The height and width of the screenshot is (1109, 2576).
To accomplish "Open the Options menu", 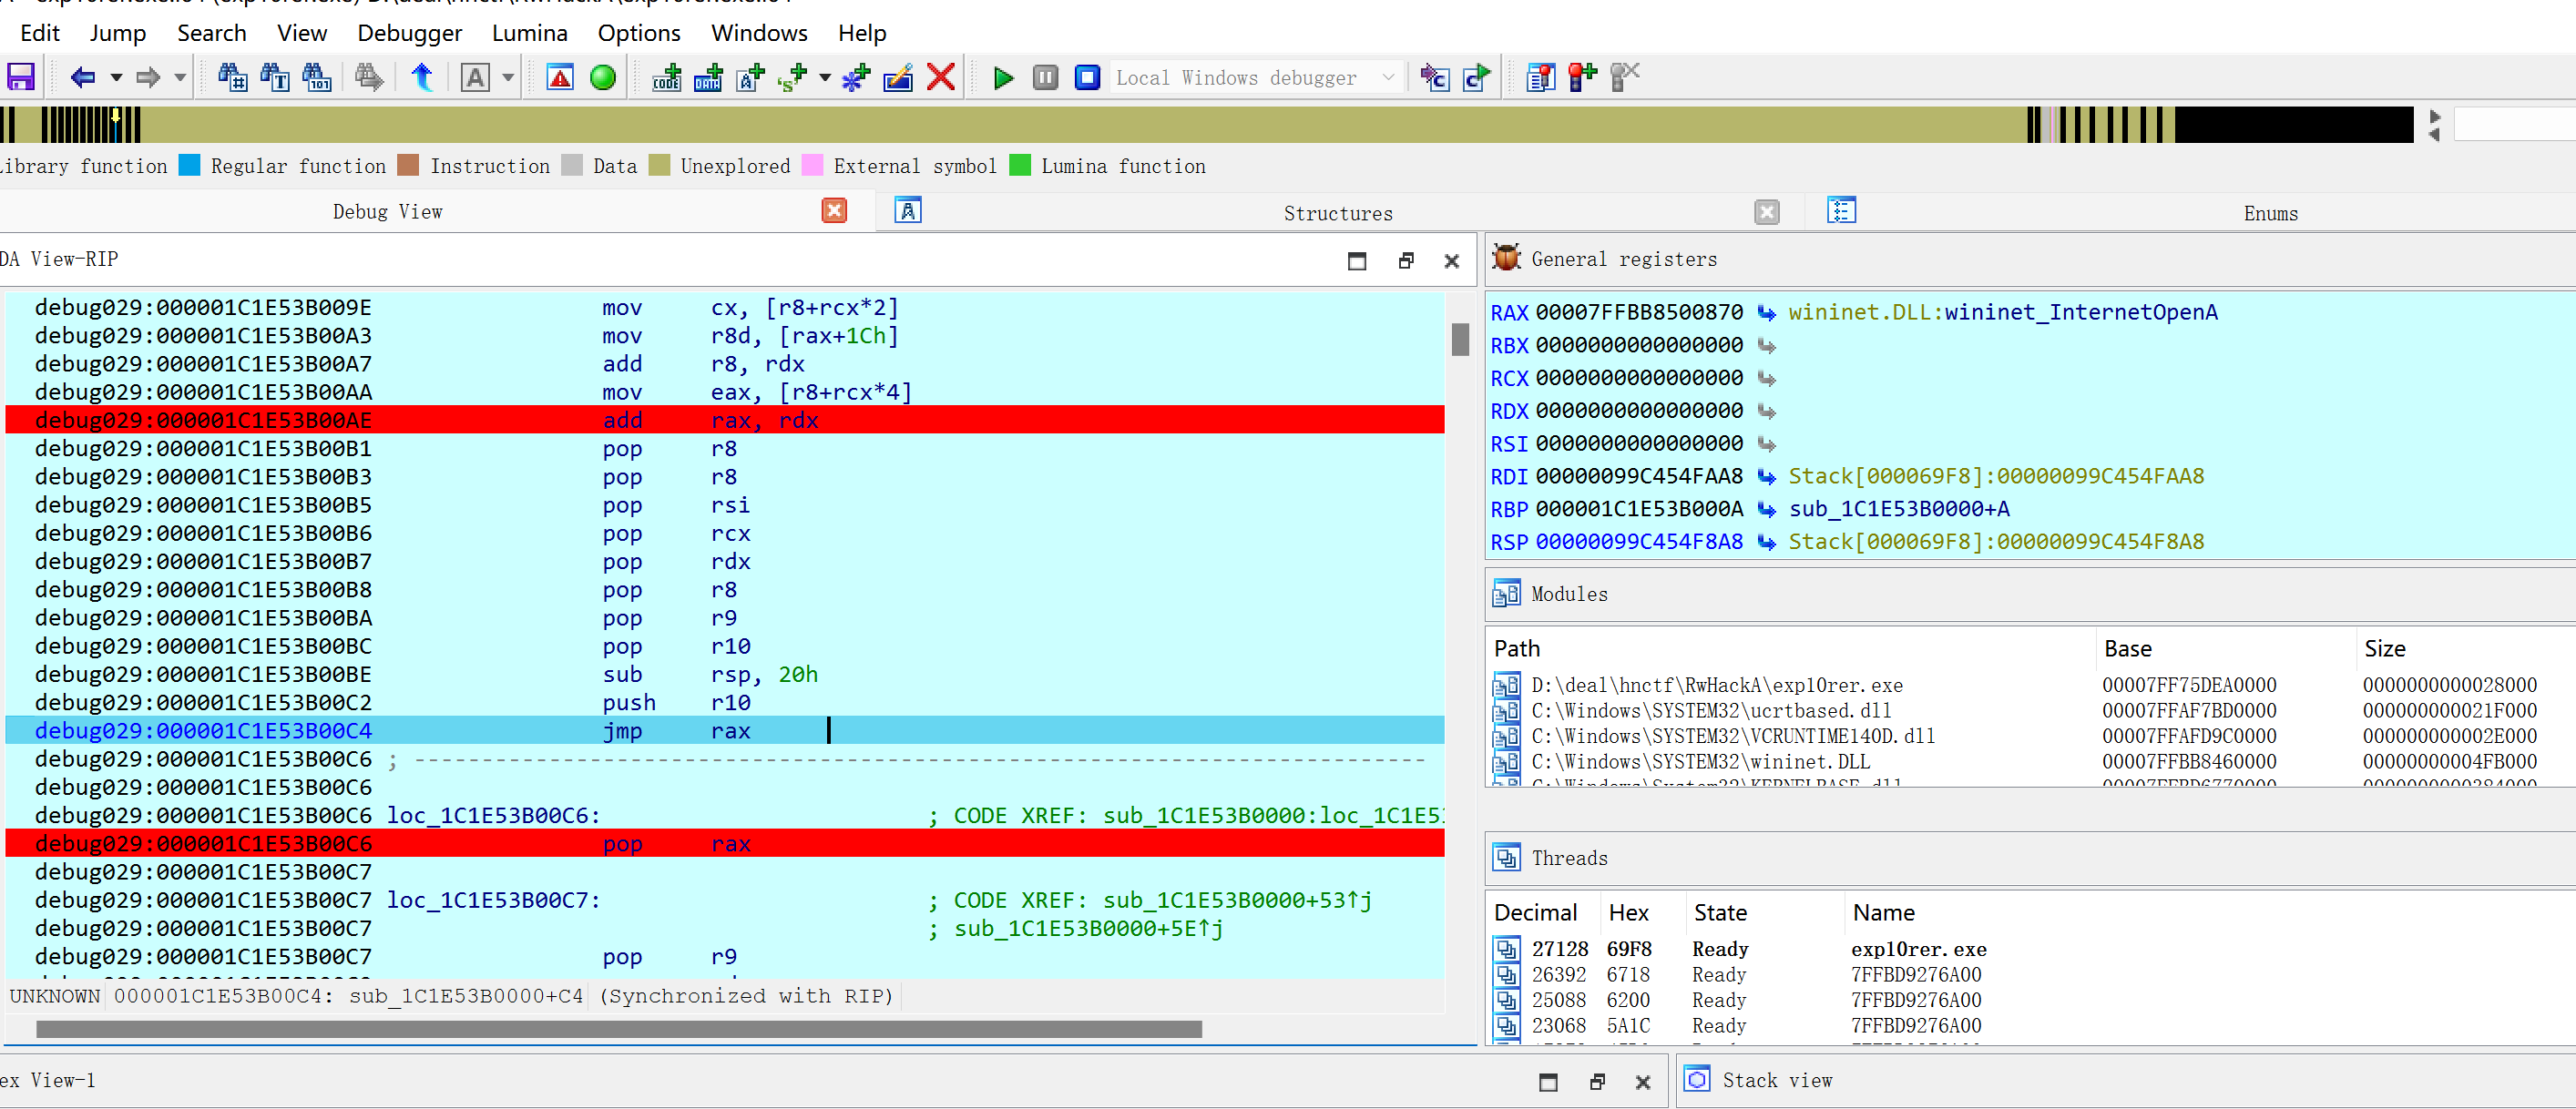I will coord(639,33).
